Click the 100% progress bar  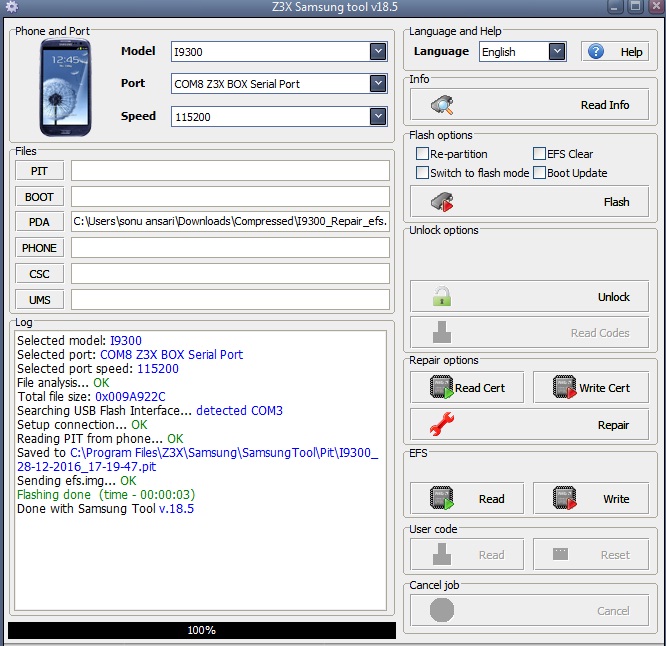click(x=202, y=630)
